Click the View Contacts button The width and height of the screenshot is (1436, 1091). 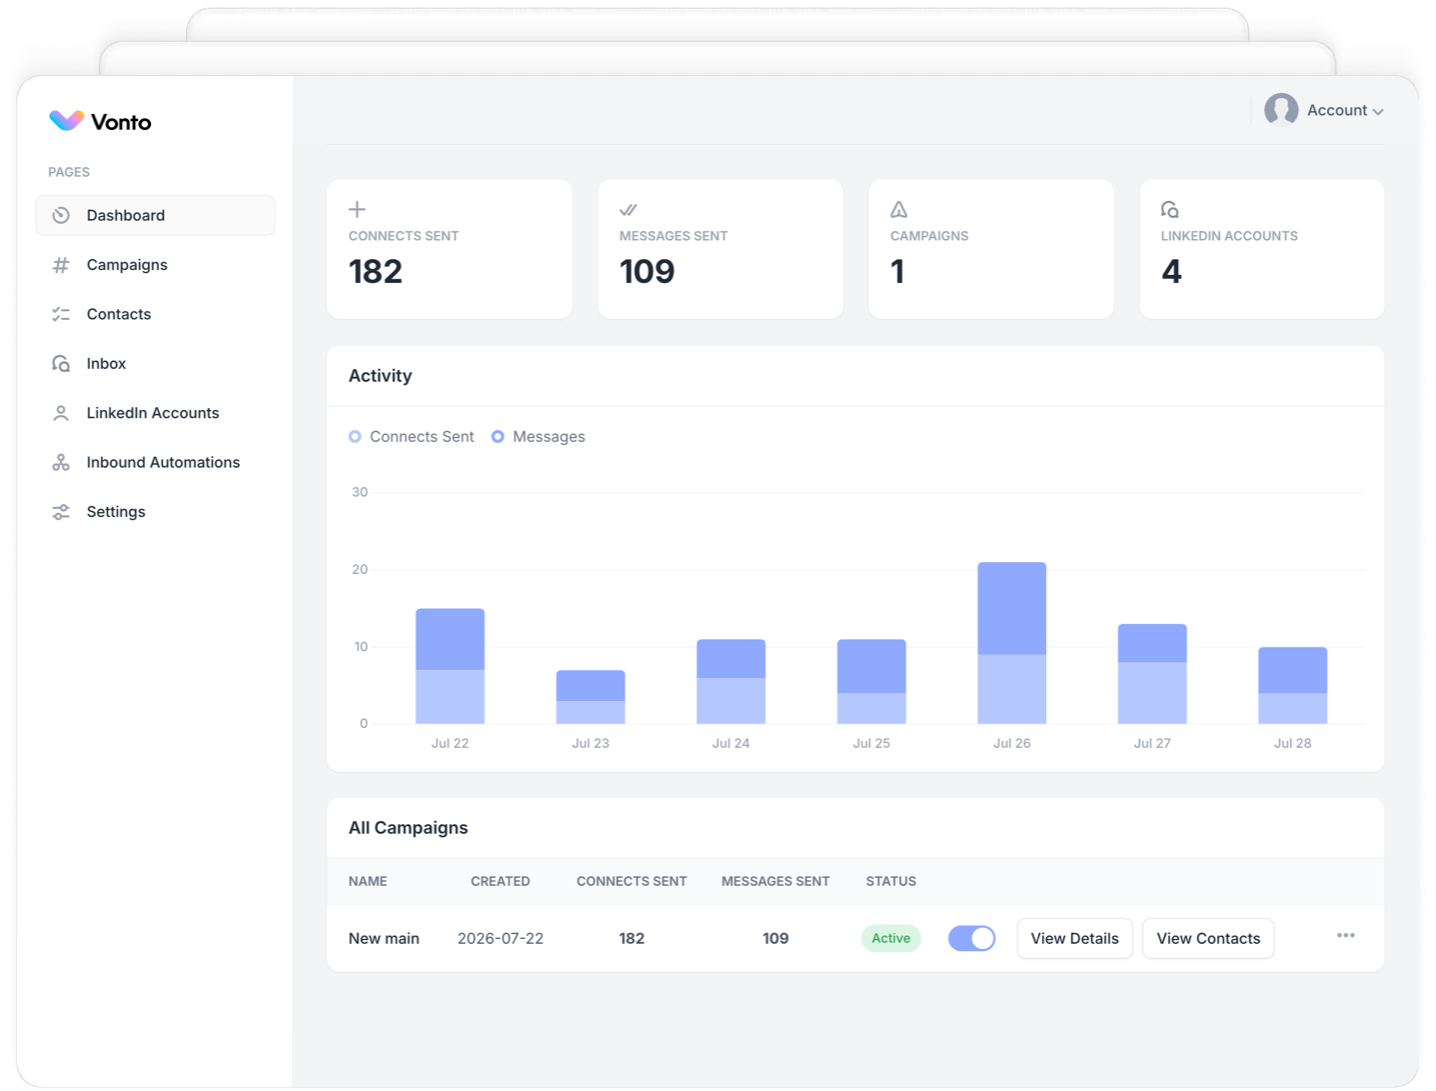point(1208,938)
